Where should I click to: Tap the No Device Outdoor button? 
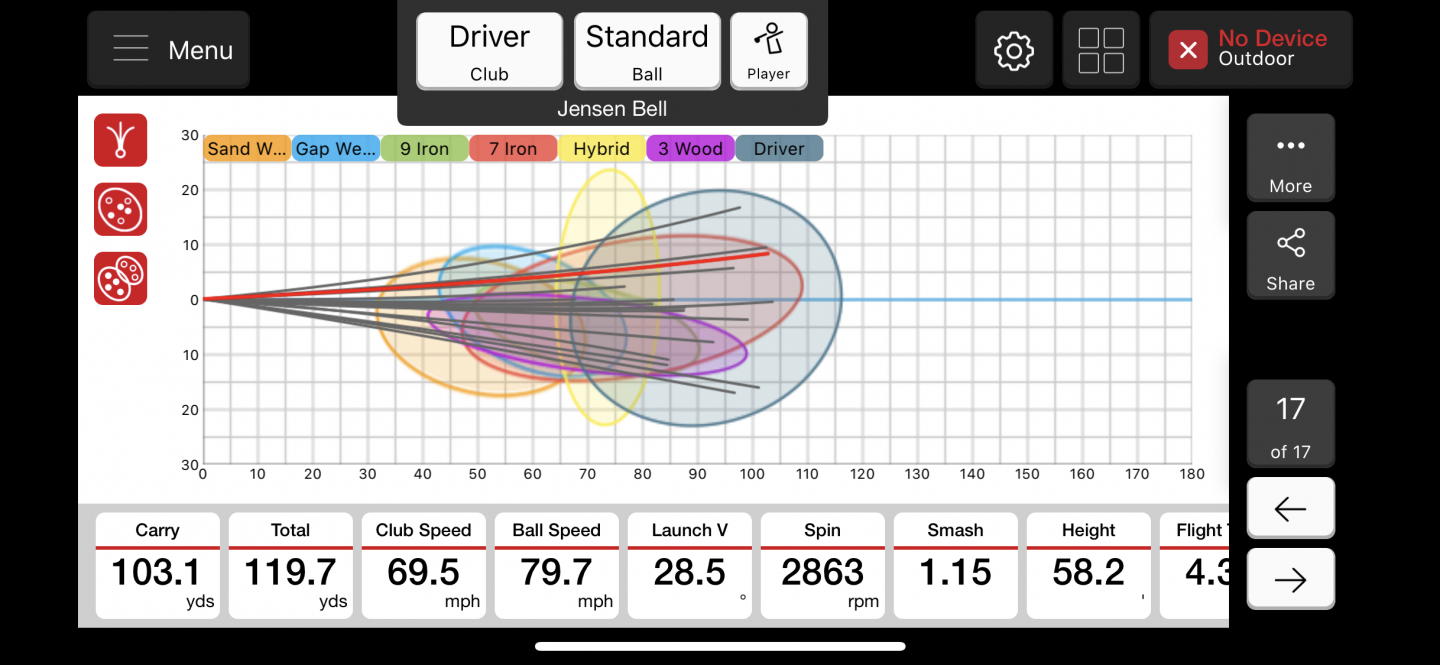pyautogui.click(x=1250, y=50)
